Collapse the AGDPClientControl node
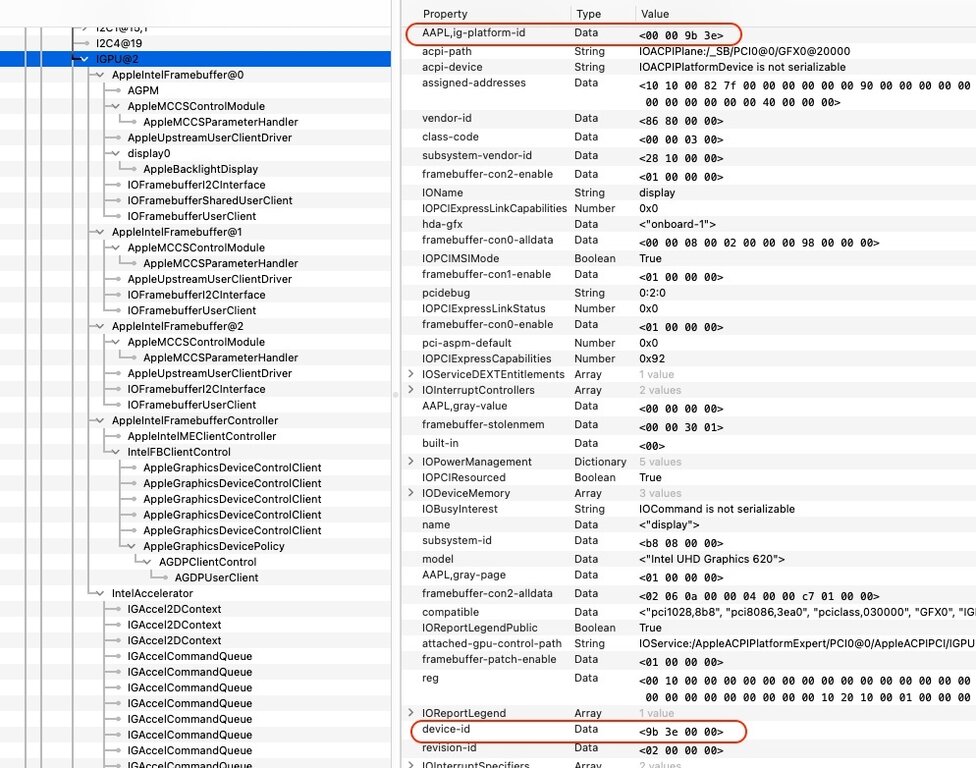 point(147,561)
